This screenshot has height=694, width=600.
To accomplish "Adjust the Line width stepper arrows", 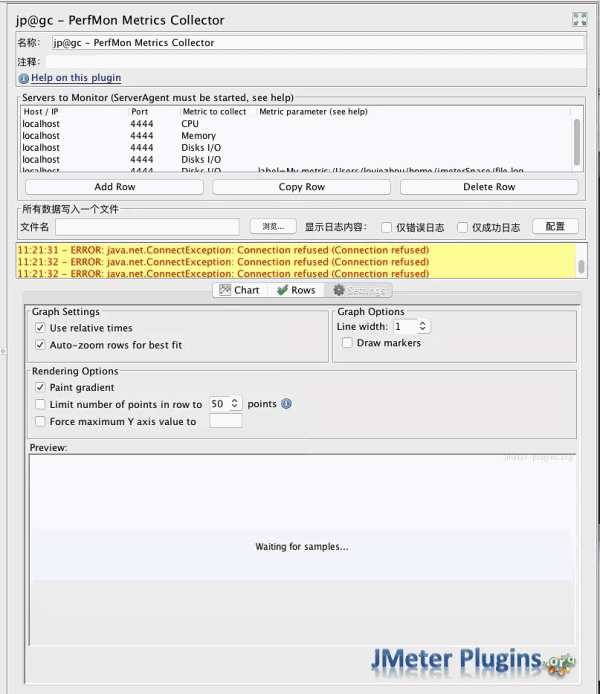I will (x=423, y=326).
